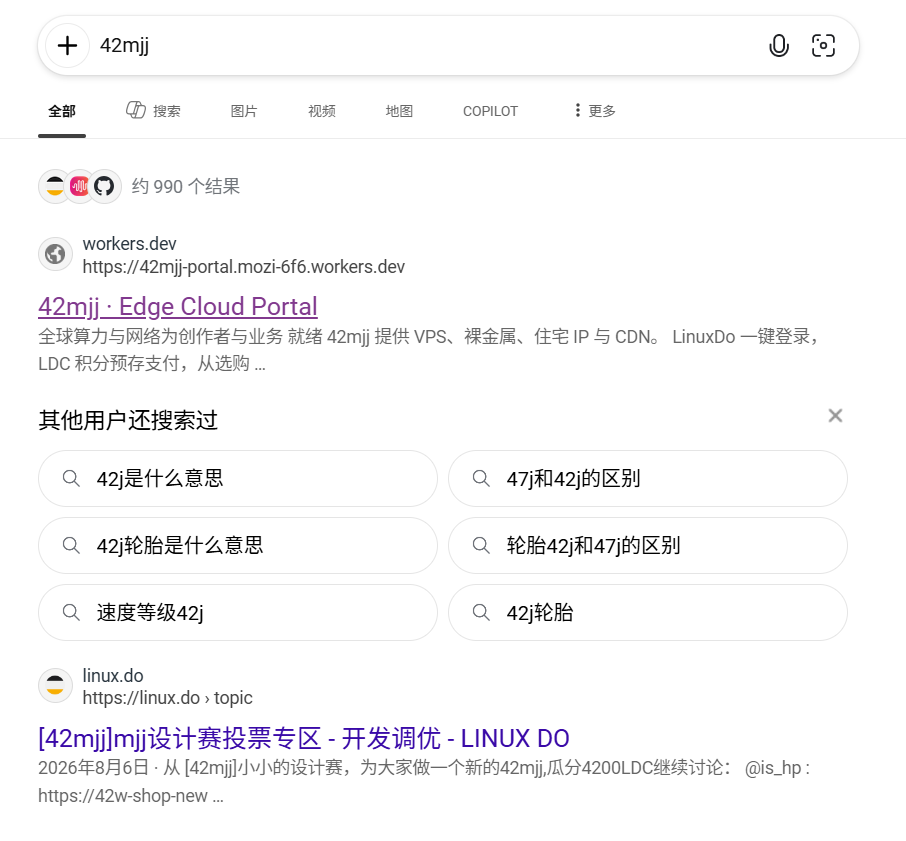Click the globe favicon next to workers.dev

(x=55, y=254)
